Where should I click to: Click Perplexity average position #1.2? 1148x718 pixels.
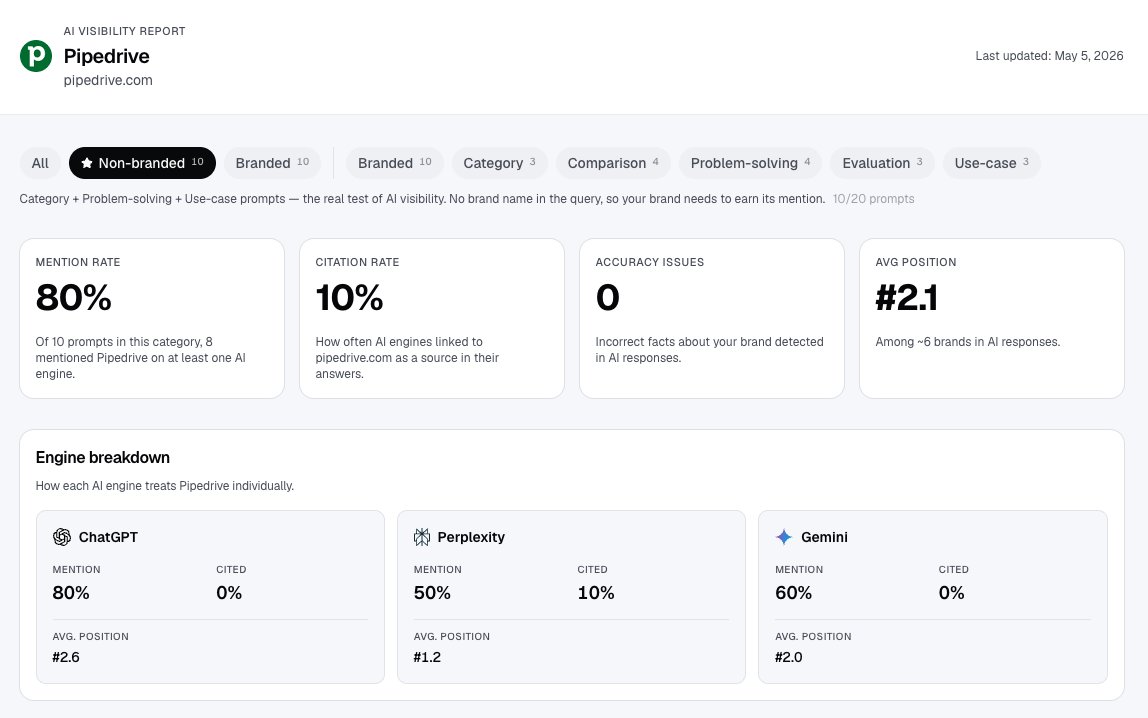(427, 657)
